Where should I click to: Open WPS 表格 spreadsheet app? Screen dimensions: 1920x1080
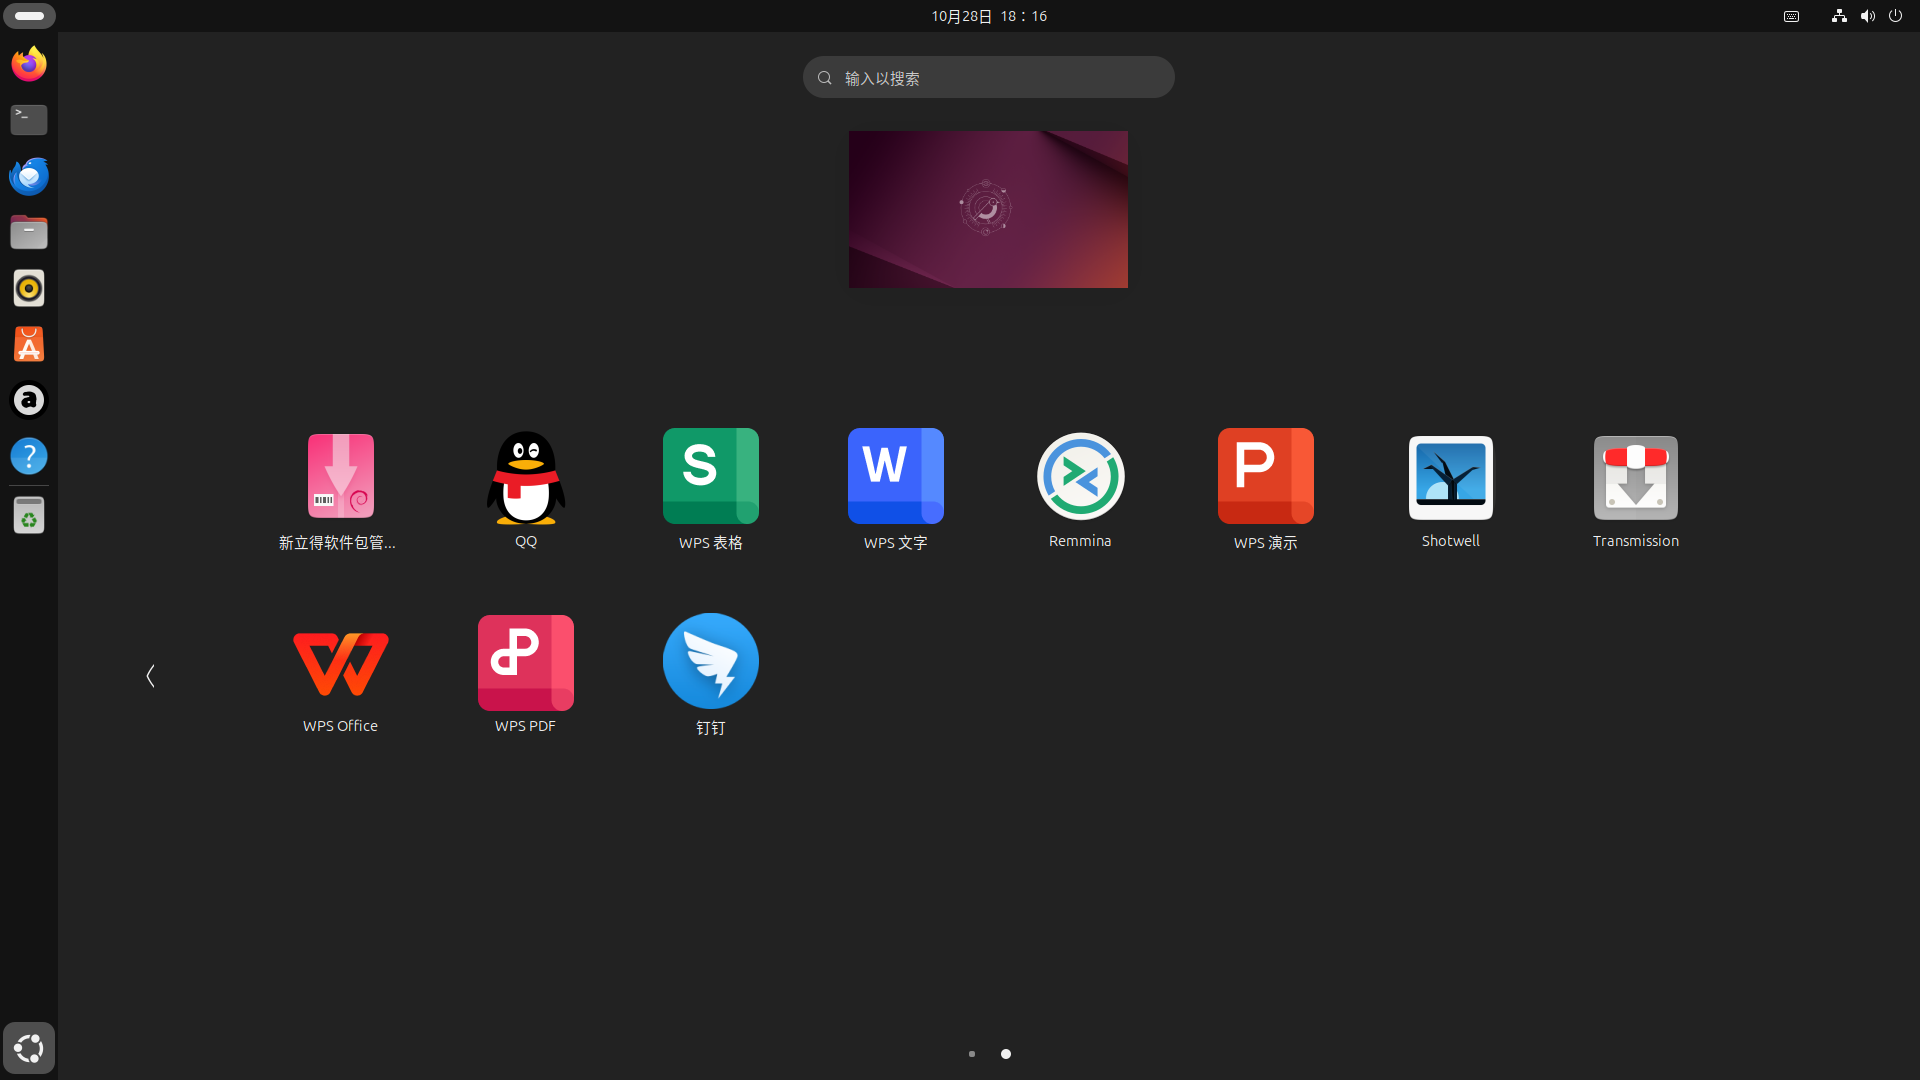[x=711, y=490]
